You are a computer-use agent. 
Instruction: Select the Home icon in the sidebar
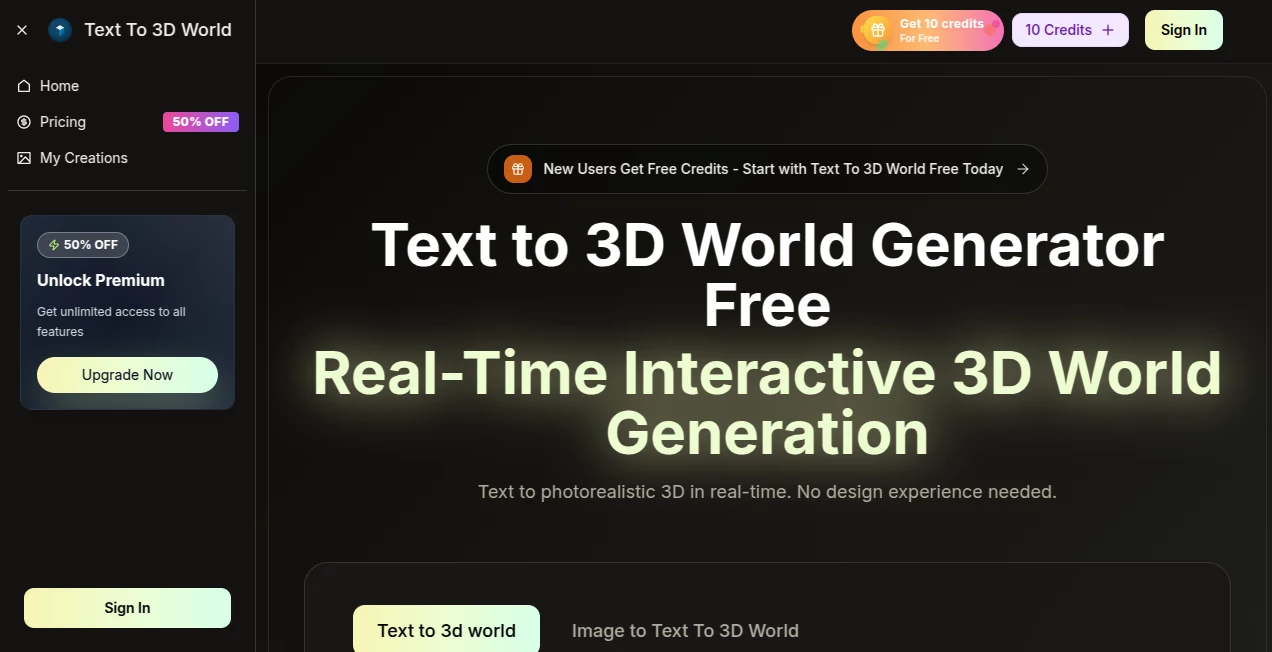tap(24, 86)
